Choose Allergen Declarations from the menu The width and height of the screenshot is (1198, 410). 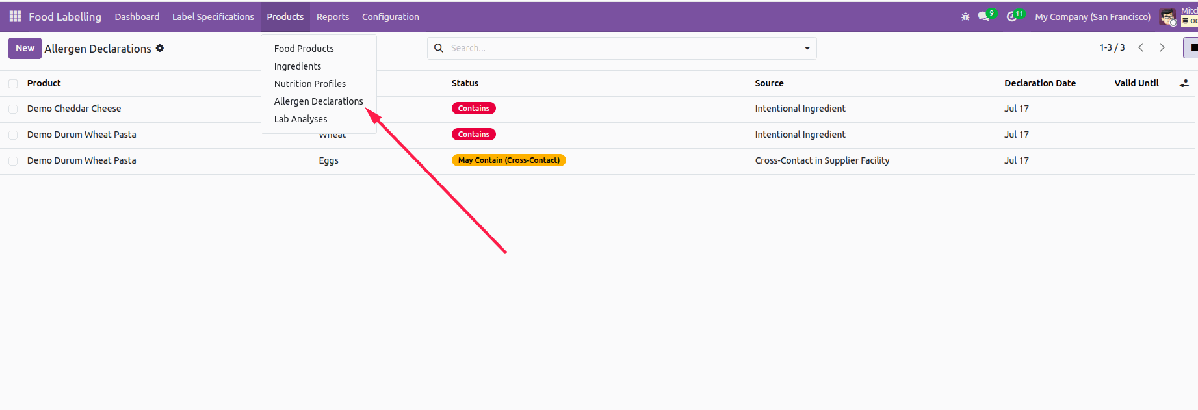coord(319,101)
